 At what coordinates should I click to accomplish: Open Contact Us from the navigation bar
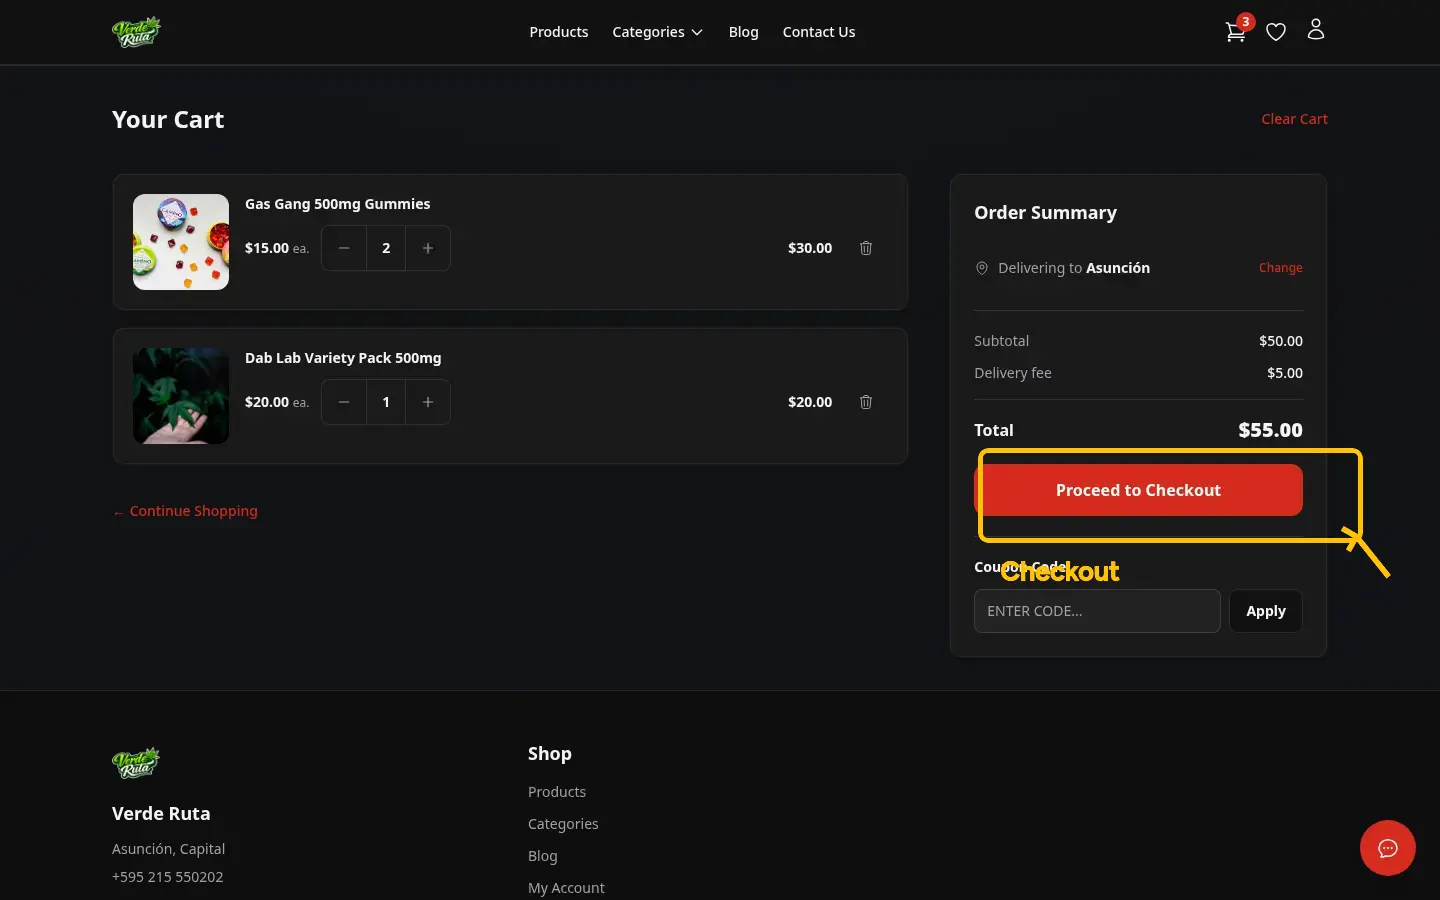tap(819, 32)
